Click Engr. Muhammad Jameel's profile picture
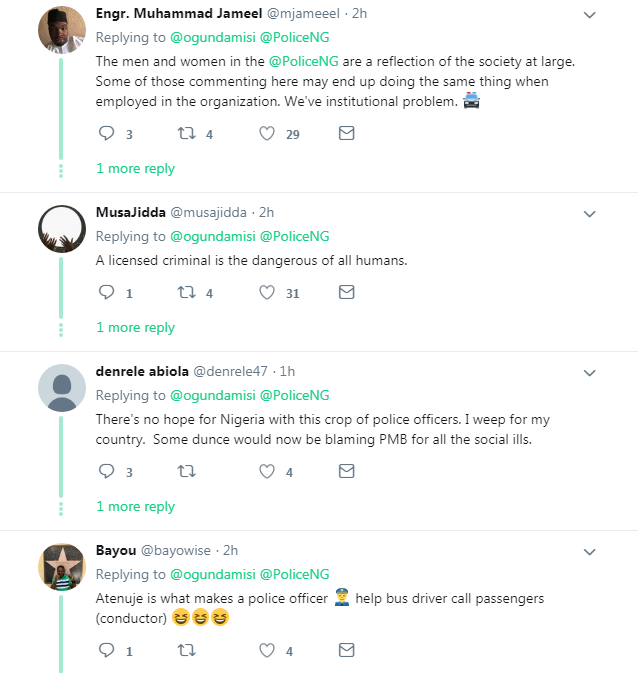Image resolution: width=638 pixels, height=673 pixels. point(61,29)
